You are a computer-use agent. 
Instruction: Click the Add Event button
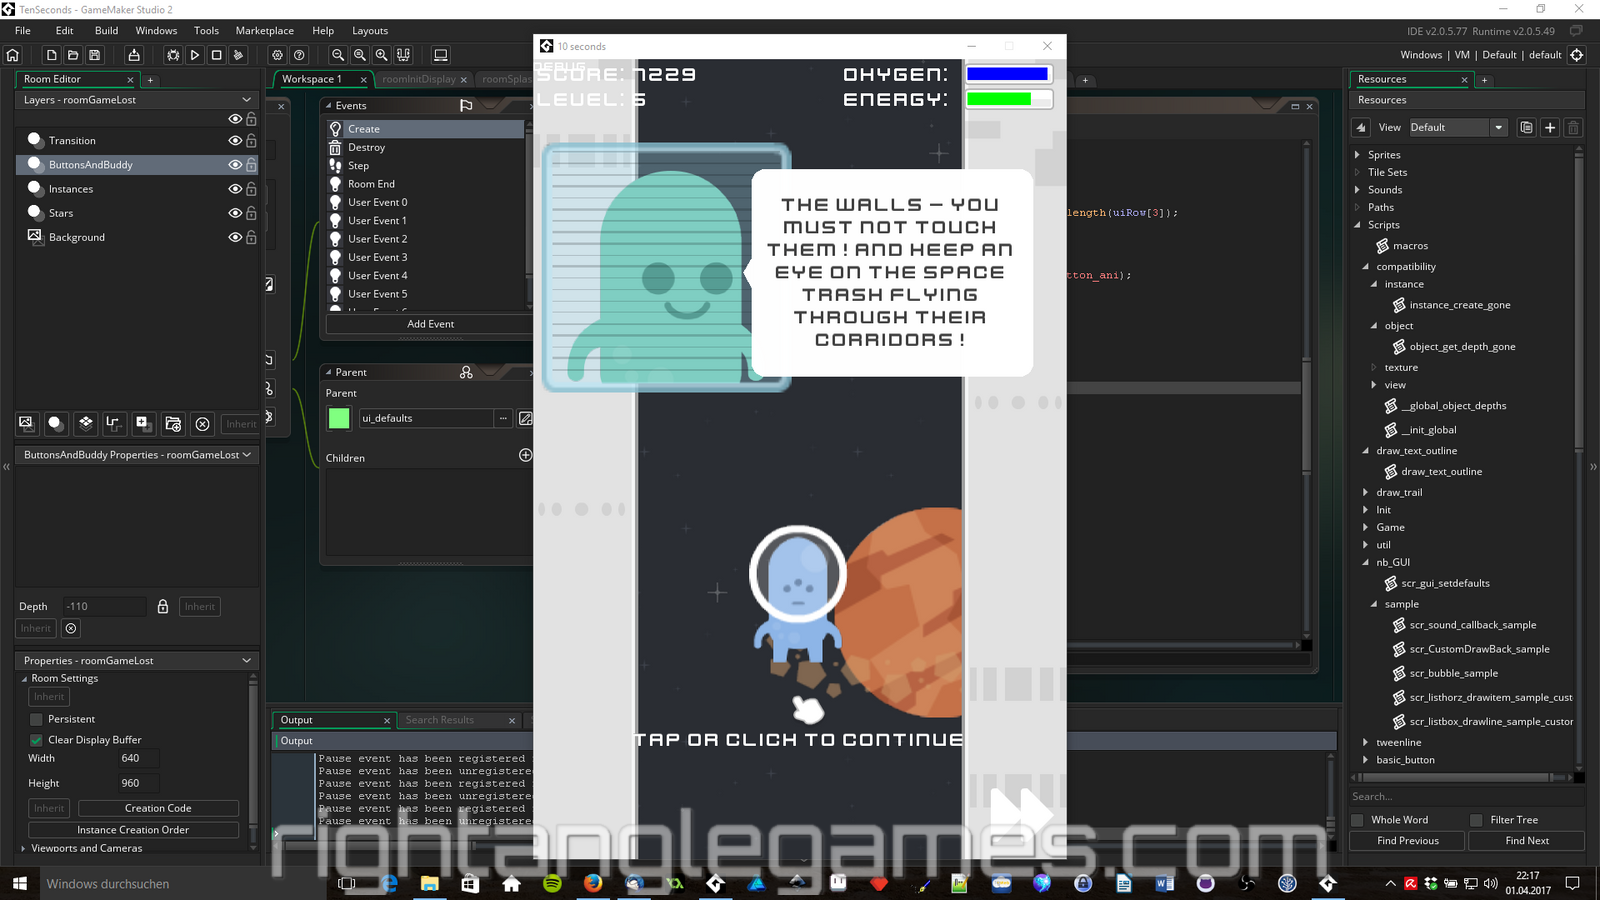[x=430, y=324]
